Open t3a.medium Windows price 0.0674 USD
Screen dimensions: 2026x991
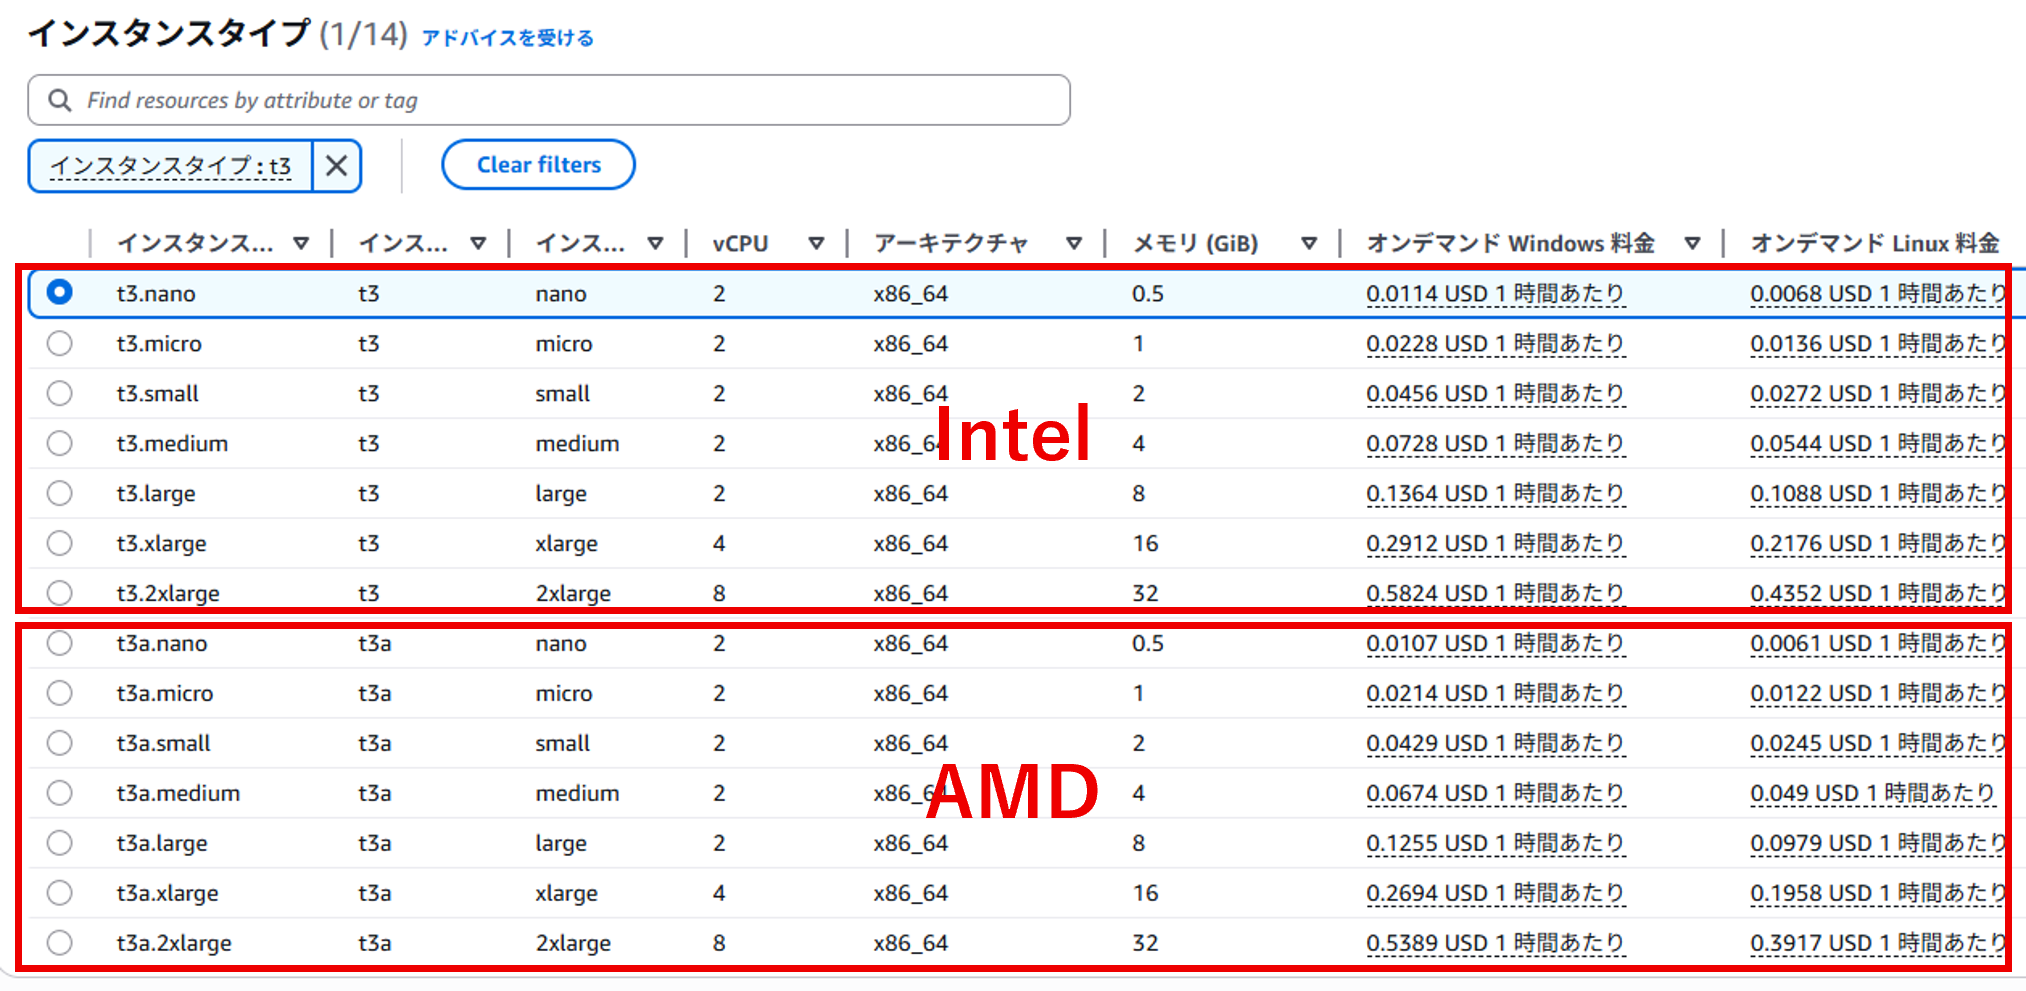pos(1495,794)
